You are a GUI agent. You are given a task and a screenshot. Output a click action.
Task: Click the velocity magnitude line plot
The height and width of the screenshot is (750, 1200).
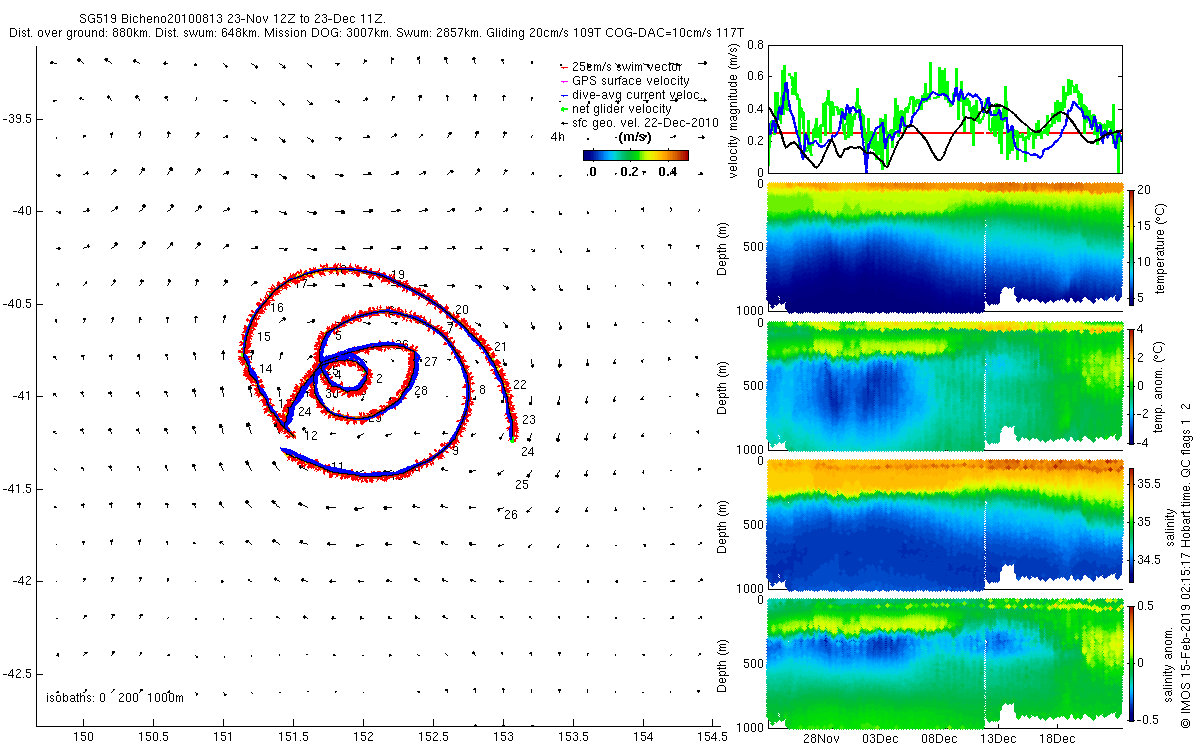(945, 108)
